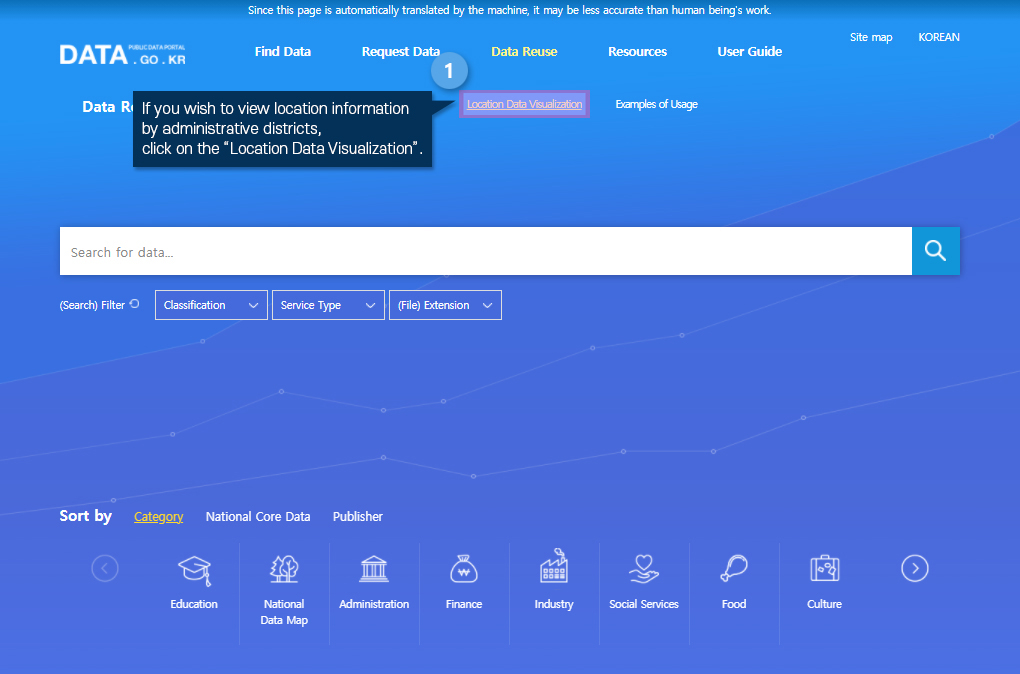
Task: Open the National Data Map category icon
Action: coord(284,569)
